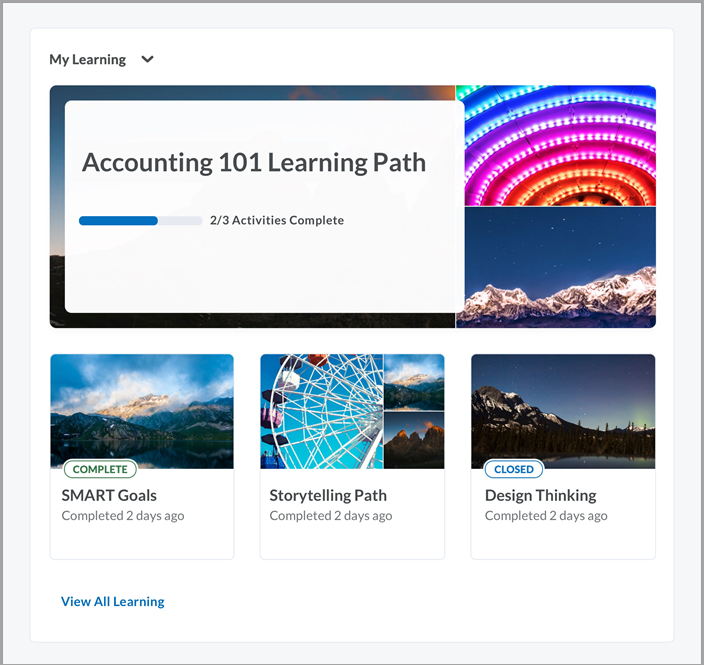This screenshot has height=665, width=704.
Task: Open the SMART Goals title
Action: coord(109,495)
